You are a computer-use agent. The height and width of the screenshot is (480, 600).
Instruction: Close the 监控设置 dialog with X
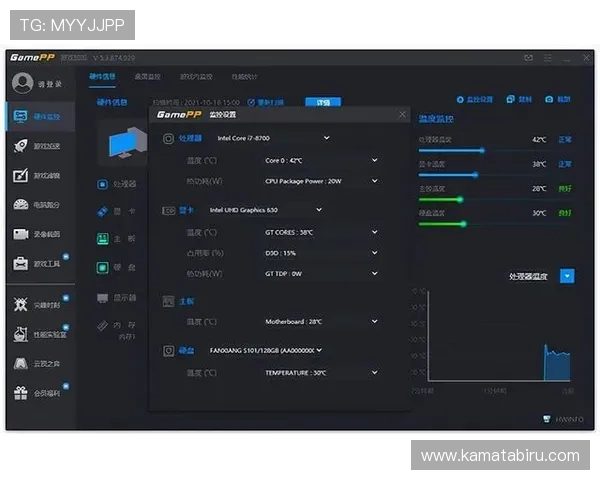(402, 115)
